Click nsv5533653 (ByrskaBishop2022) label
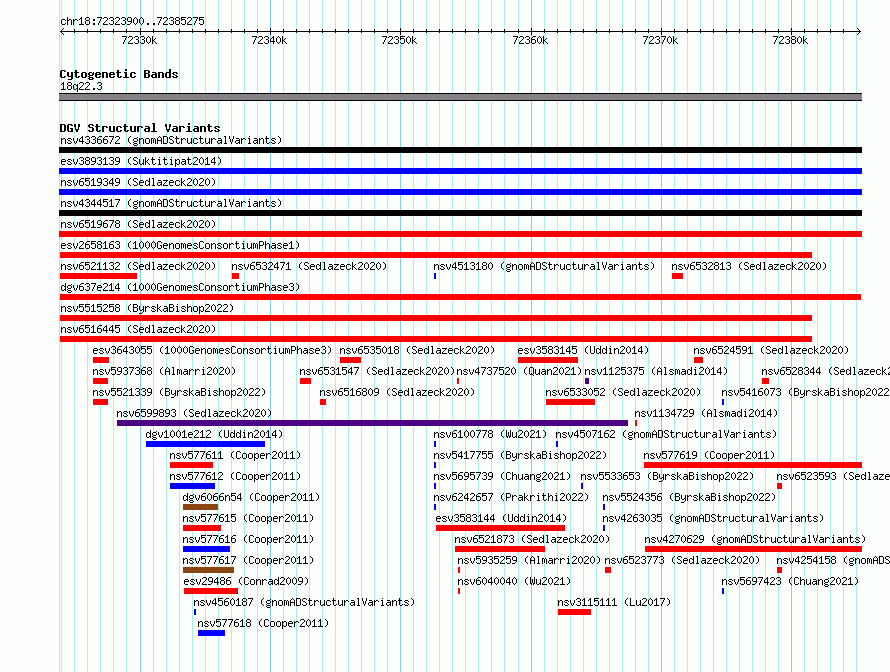Image resolution: width=890 pixels, height=672 pixels. tap(667, 476)
